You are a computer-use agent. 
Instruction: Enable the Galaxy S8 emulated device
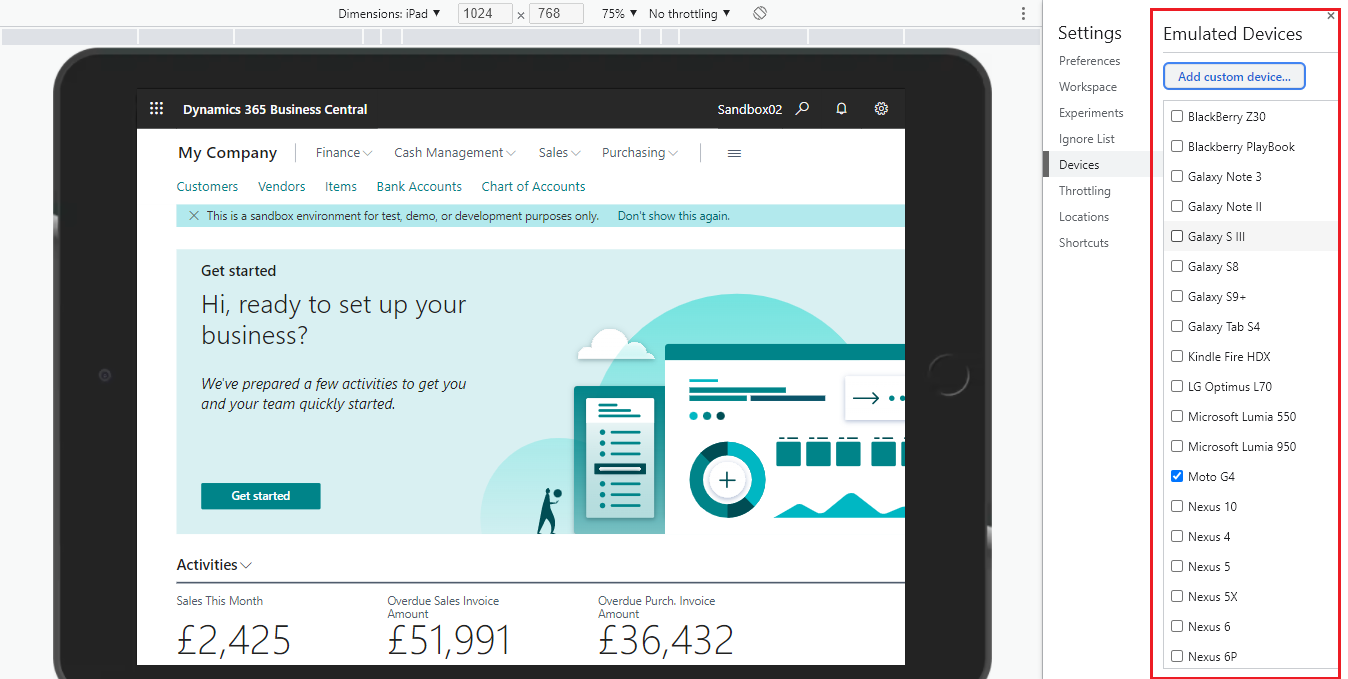tap(1177, 266)
